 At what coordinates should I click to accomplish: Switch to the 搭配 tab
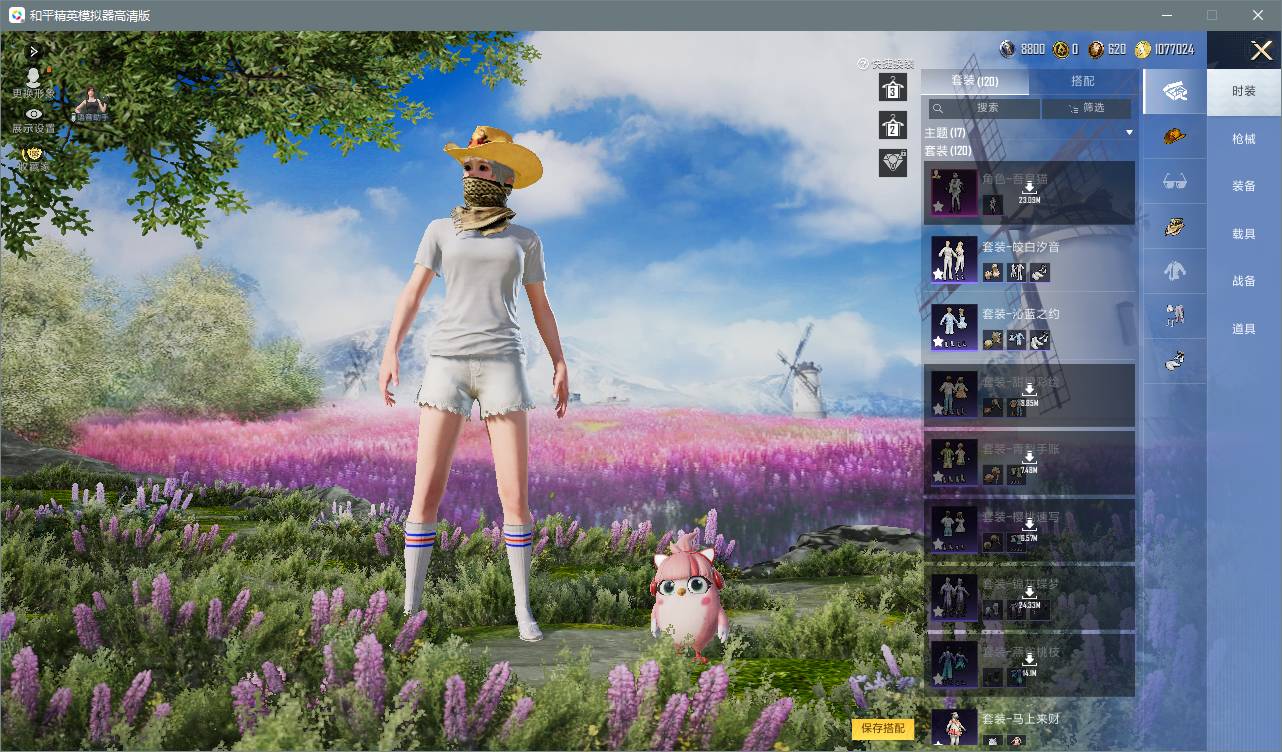pyautogui.click(x=1082, y=81)
